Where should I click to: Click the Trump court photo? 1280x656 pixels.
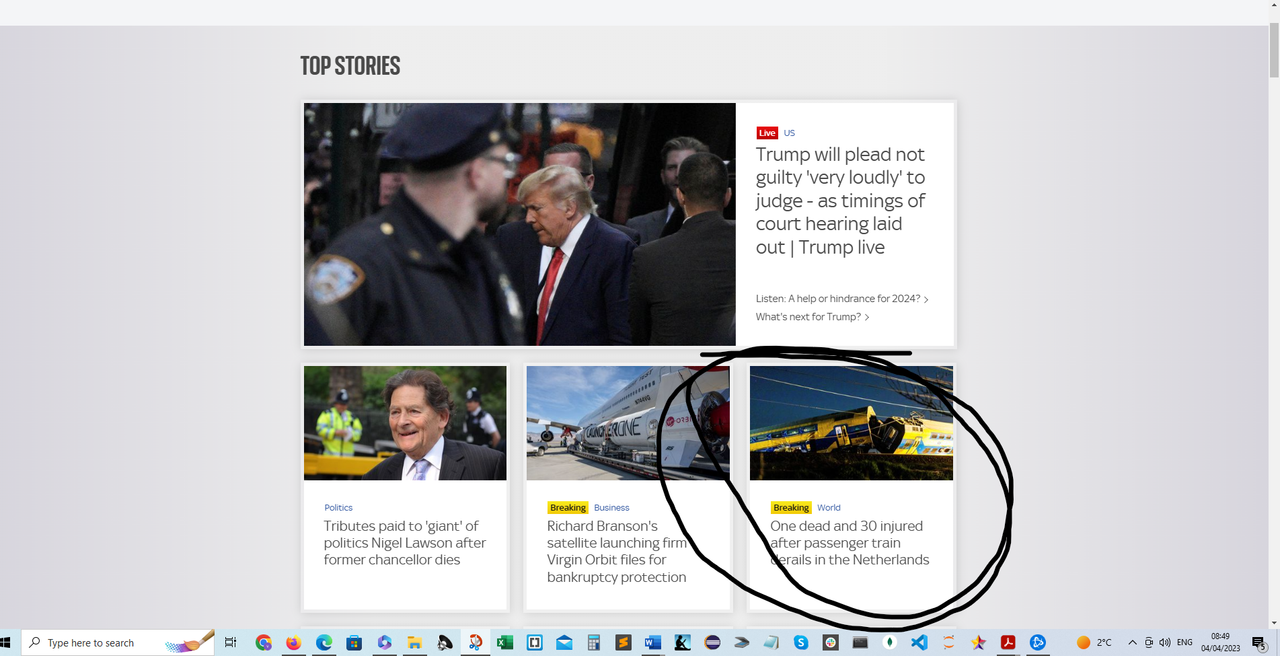520,224
